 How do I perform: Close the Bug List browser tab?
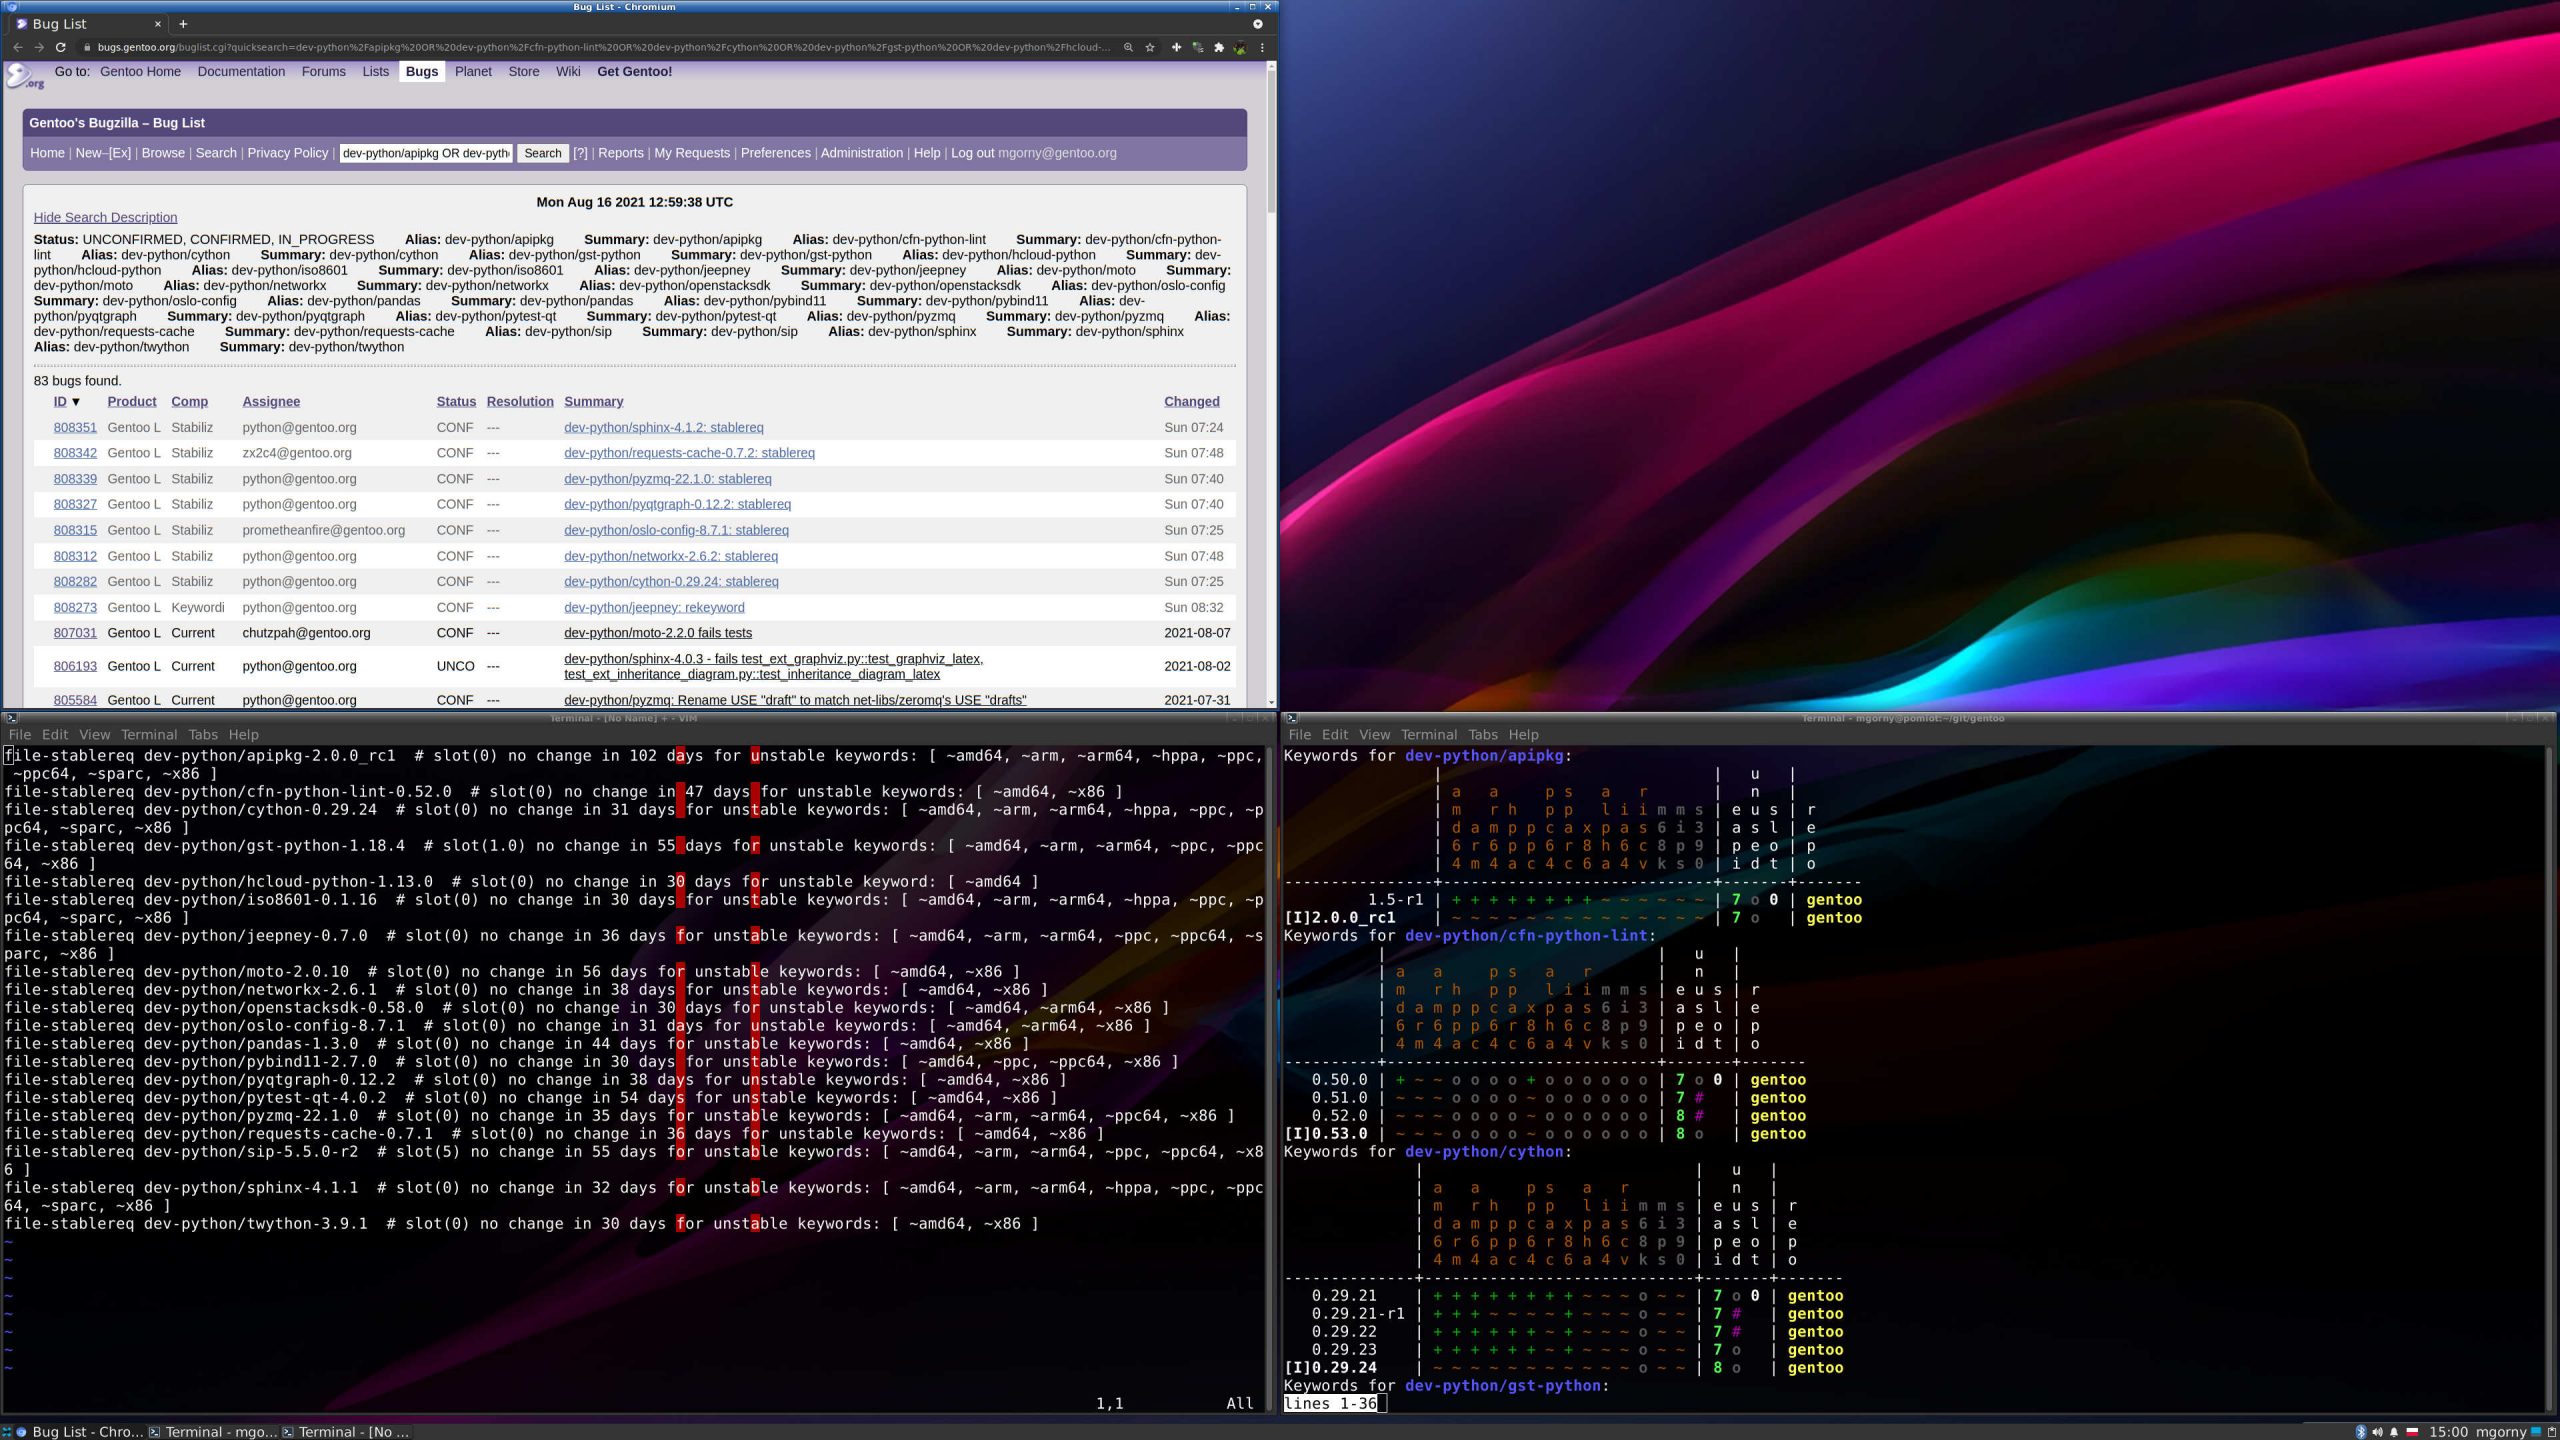(158, 24)
